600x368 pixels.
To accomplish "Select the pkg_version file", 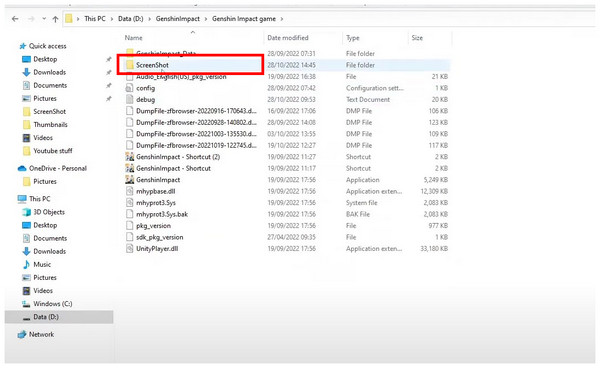I will (148, 226).
